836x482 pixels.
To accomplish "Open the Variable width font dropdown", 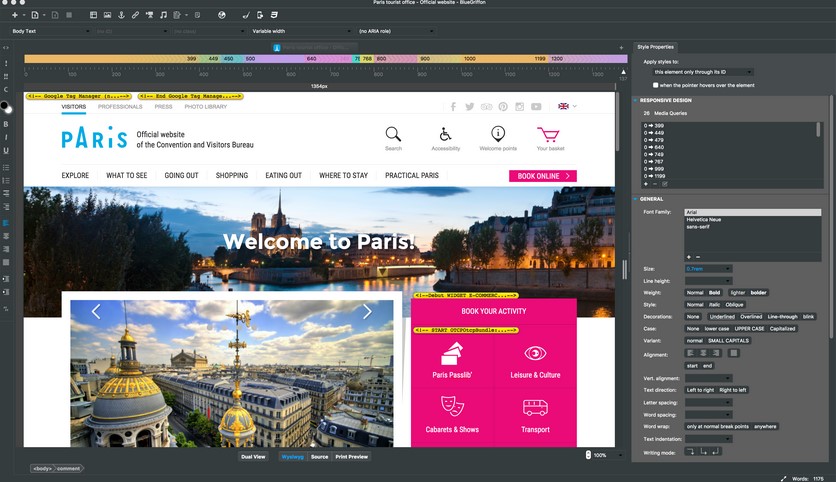I will pos(301,31).
